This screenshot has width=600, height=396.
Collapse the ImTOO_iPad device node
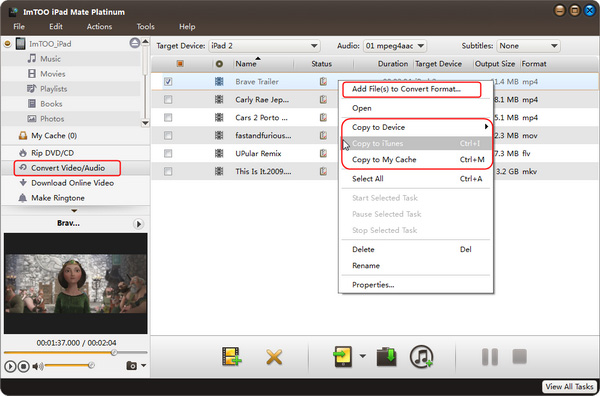7,44
